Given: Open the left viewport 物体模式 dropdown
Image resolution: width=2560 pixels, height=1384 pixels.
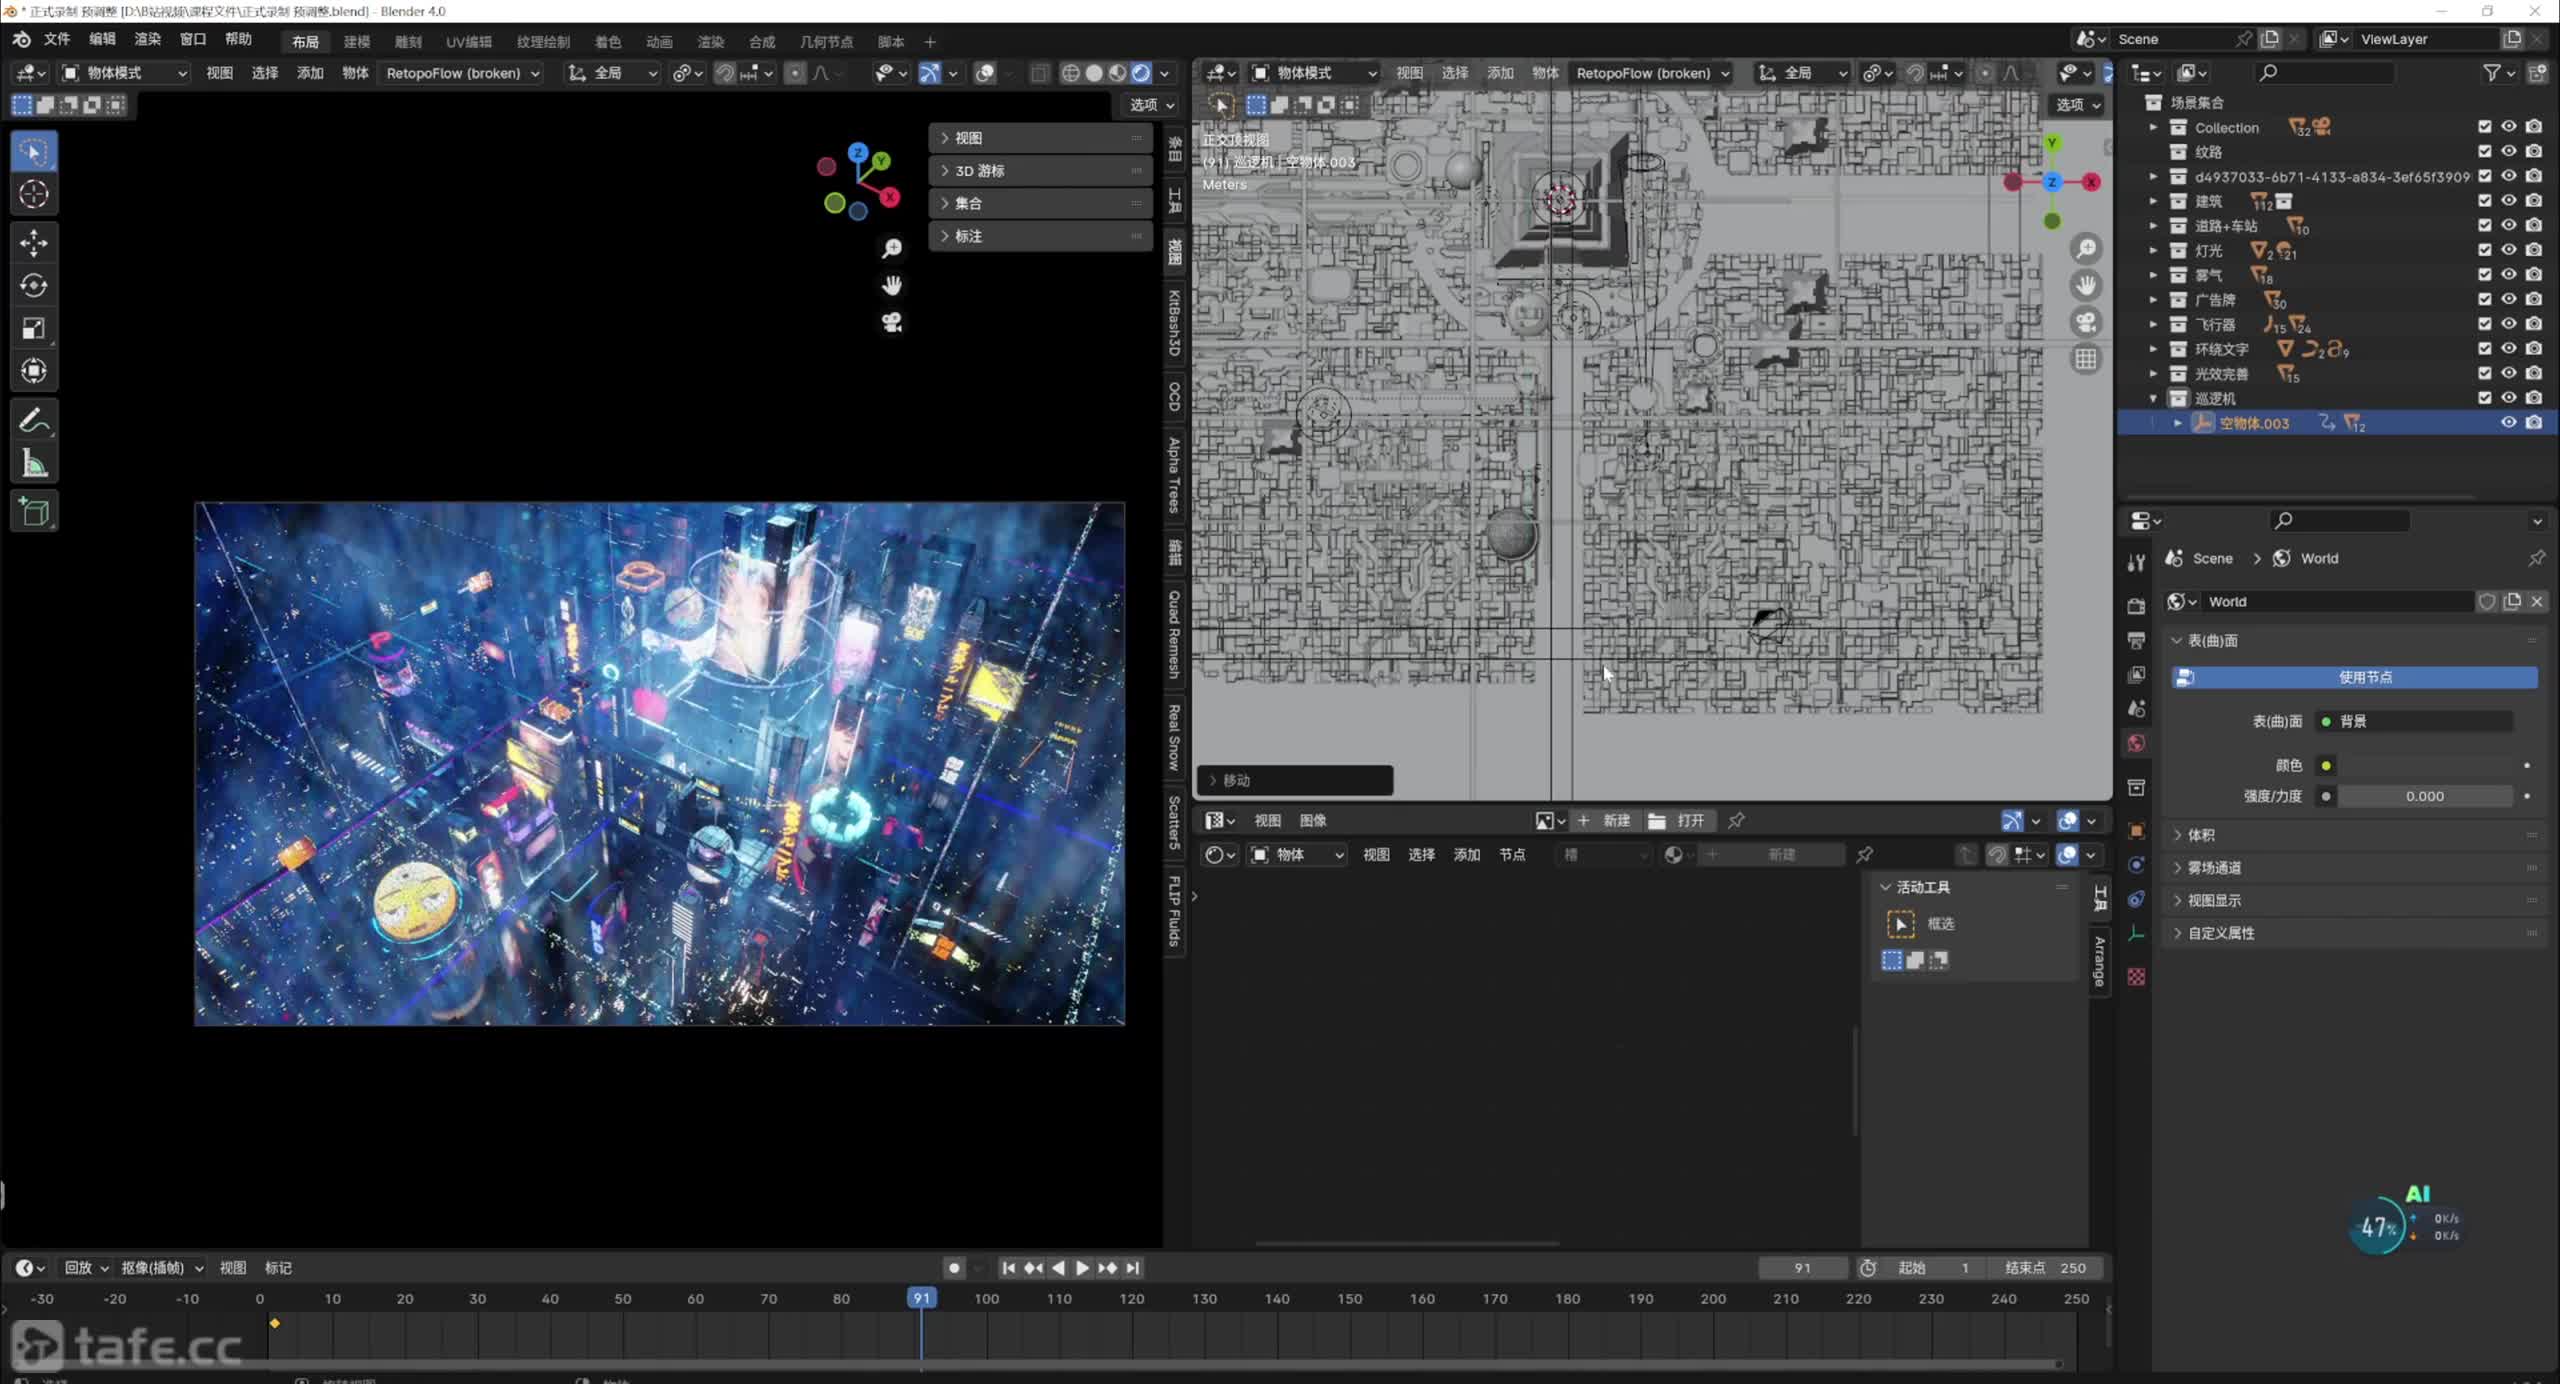Looking at the screenshot, I should 124,73.
